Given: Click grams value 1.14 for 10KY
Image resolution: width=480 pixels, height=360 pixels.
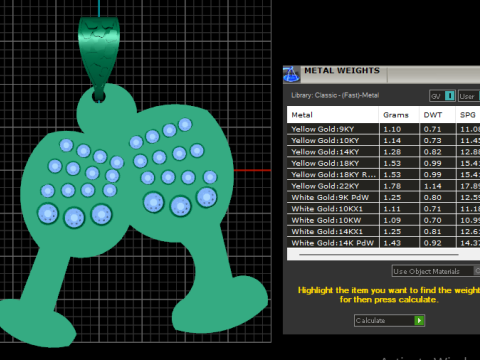Looking at the screenshot, I should 392,141.
